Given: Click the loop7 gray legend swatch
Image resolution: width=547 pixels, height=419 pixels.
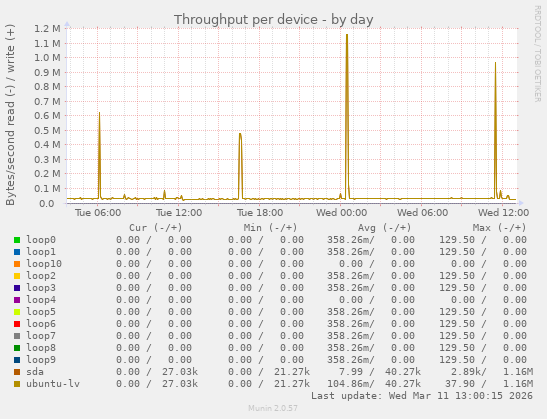Looking at the screenshot, I should [17, 336].
